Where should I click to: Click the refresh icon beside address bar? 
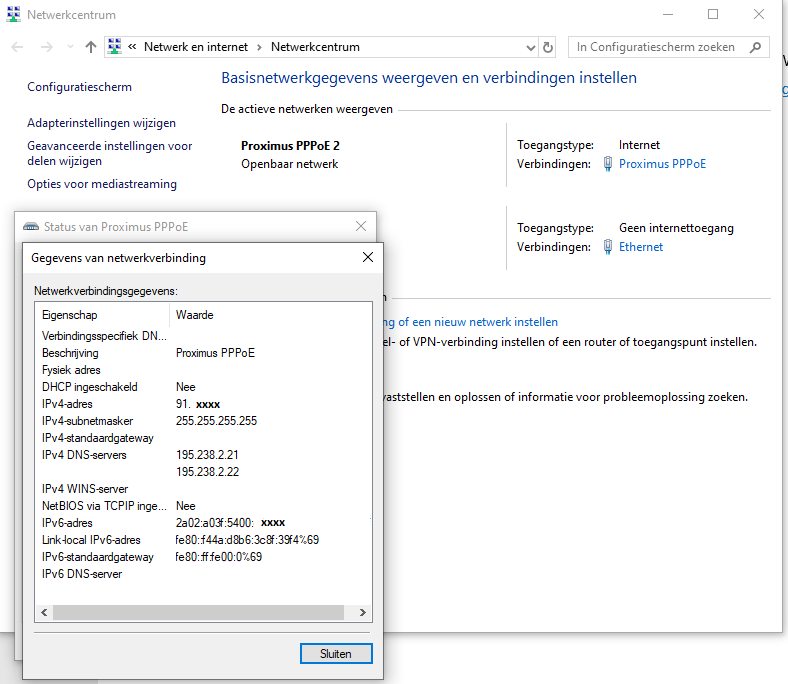click(x=547, y=47)
